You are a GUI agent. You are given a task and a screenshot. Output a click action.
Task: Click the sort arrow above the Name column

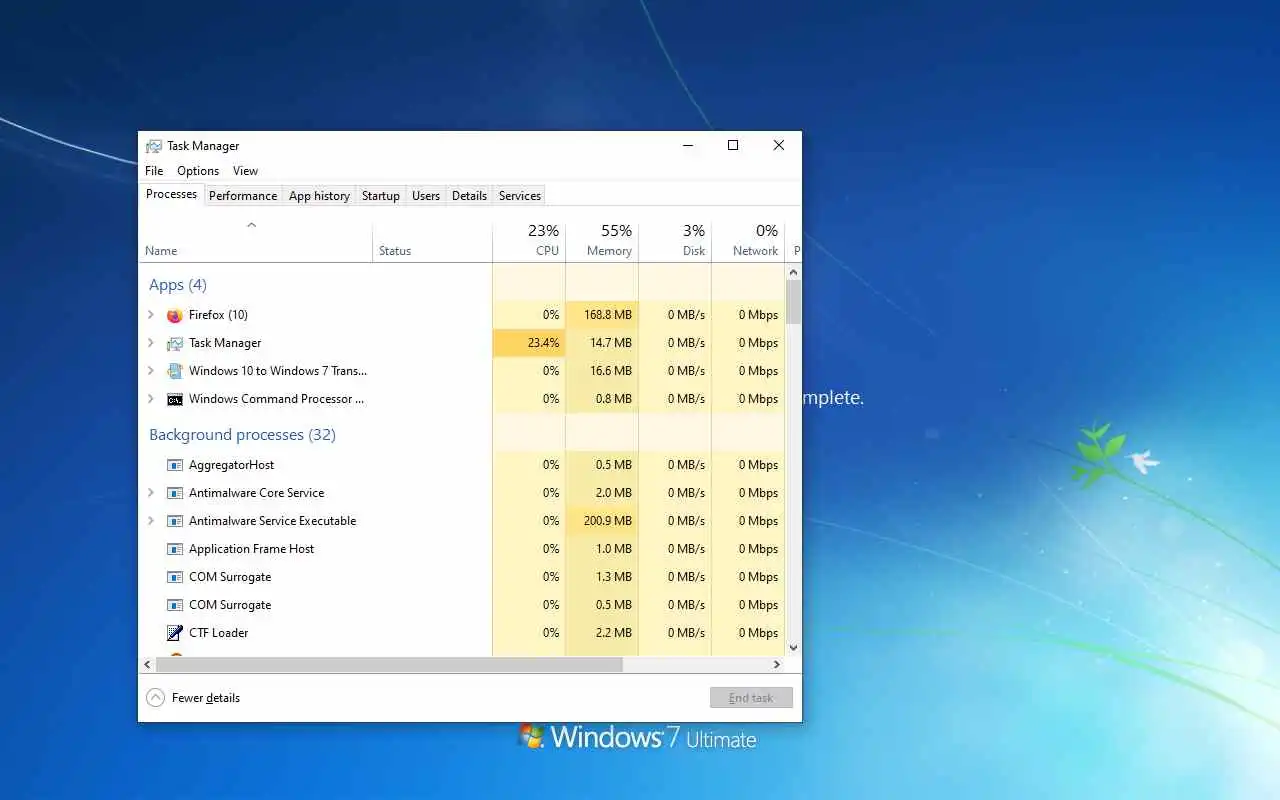click(x=252, y=225)
